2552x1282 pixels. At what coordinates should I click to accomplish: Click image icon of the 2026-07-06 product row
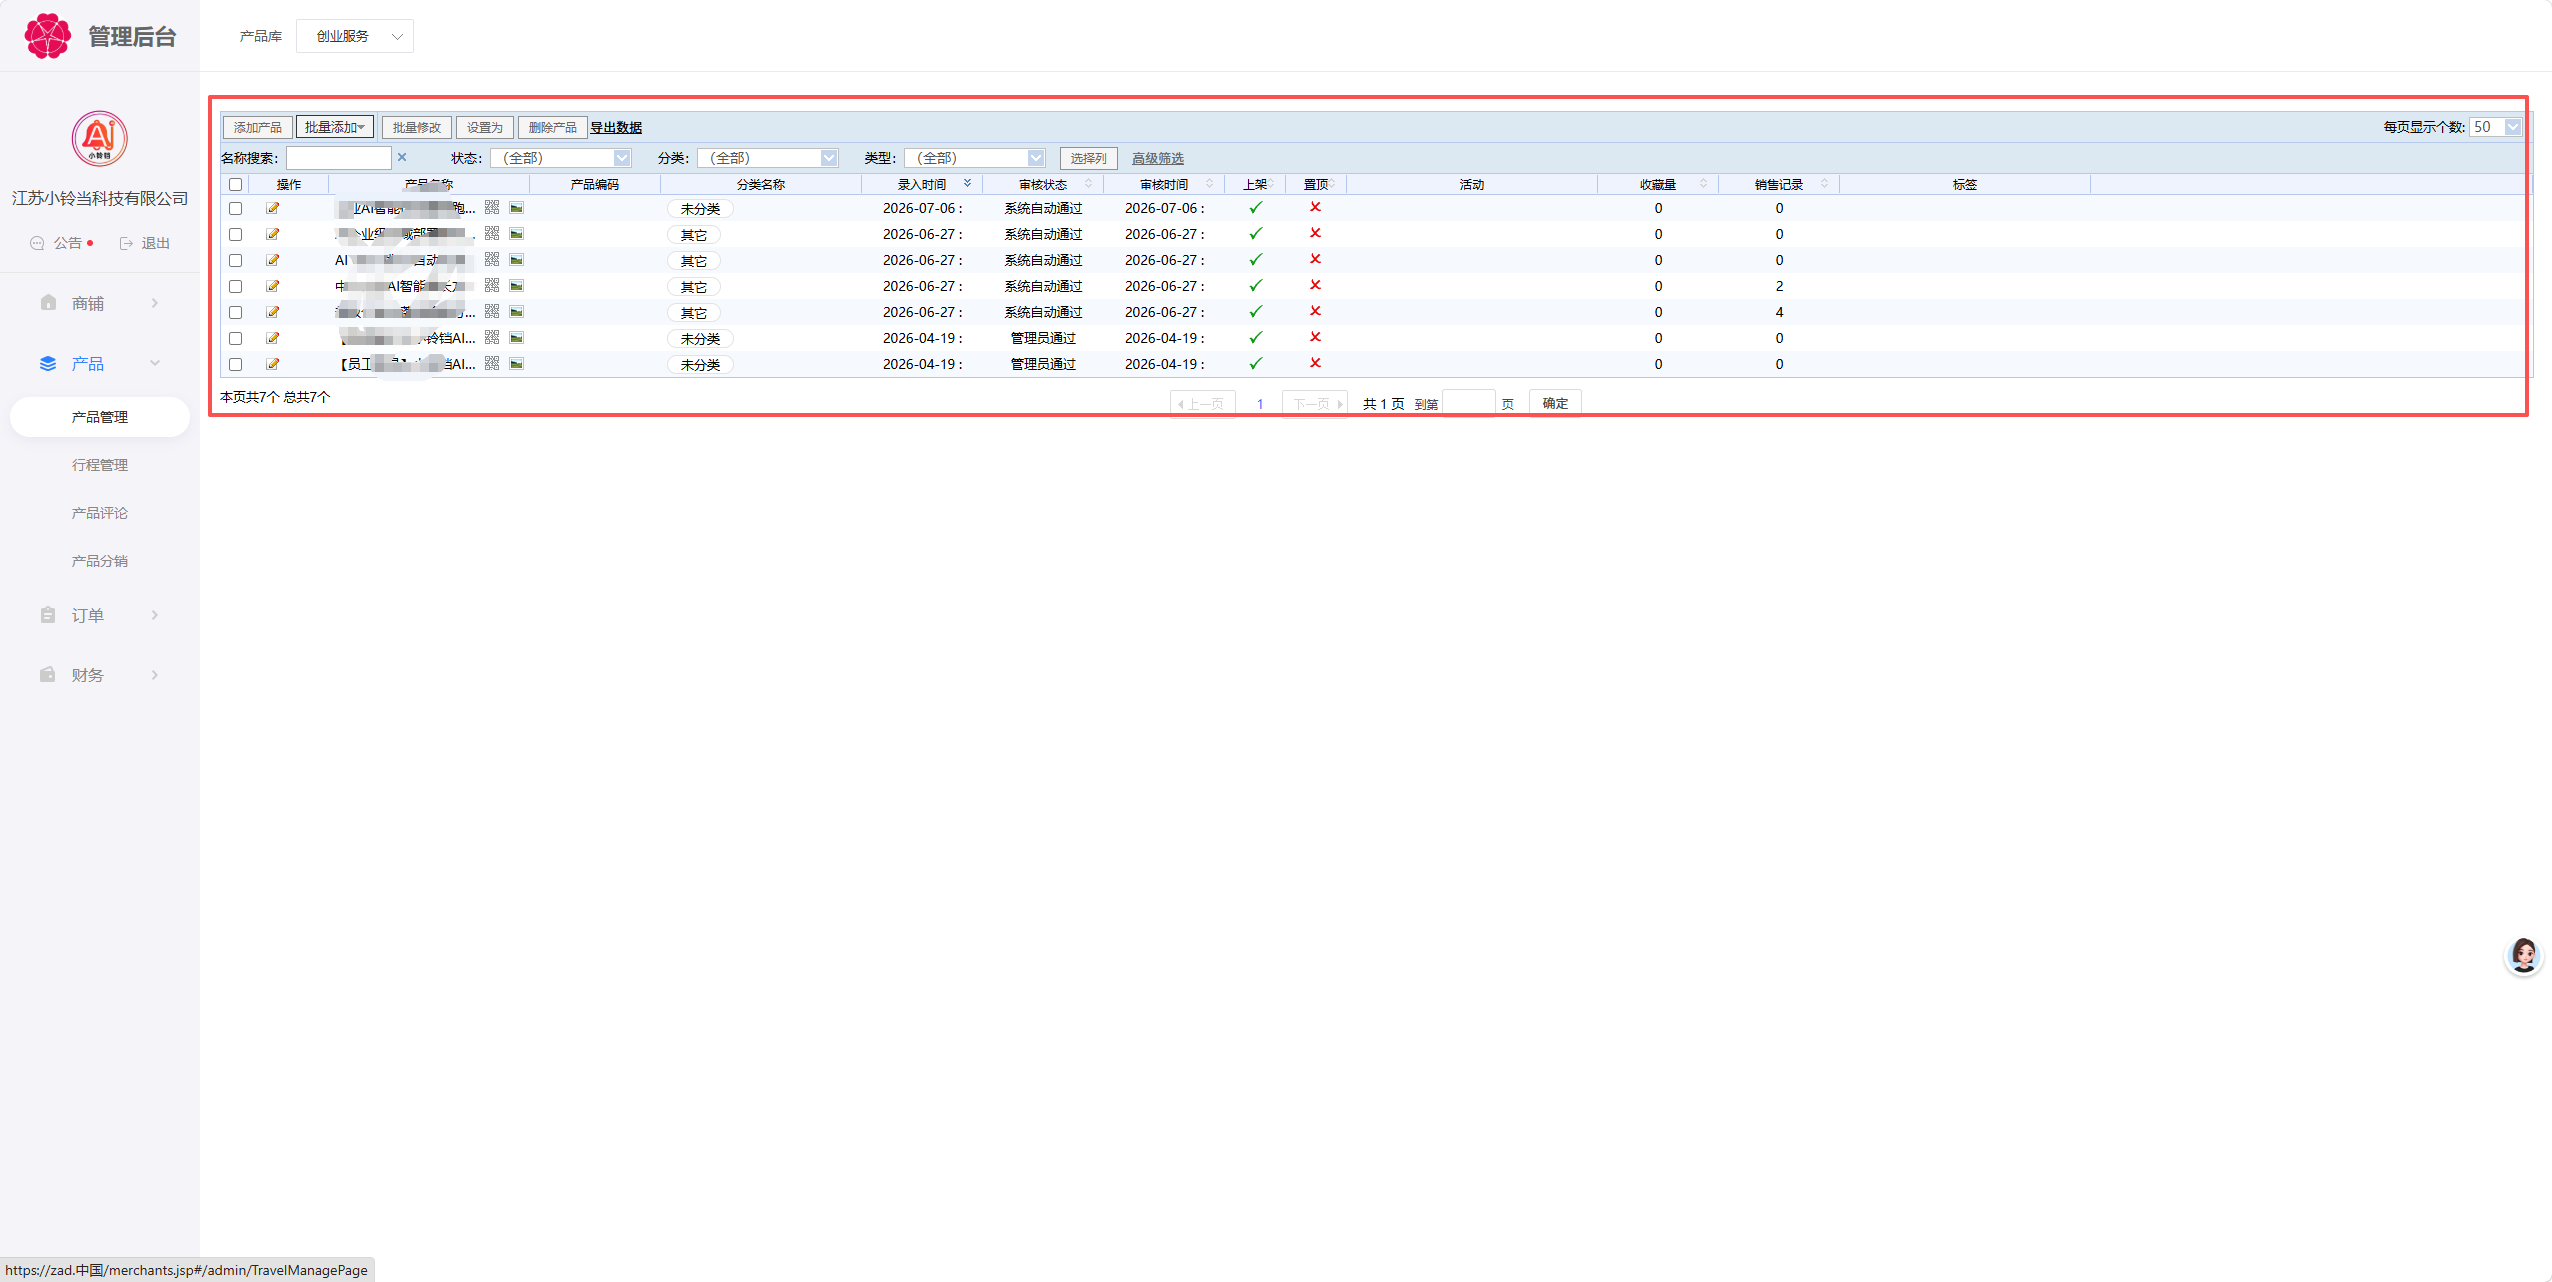coord(517,208)
